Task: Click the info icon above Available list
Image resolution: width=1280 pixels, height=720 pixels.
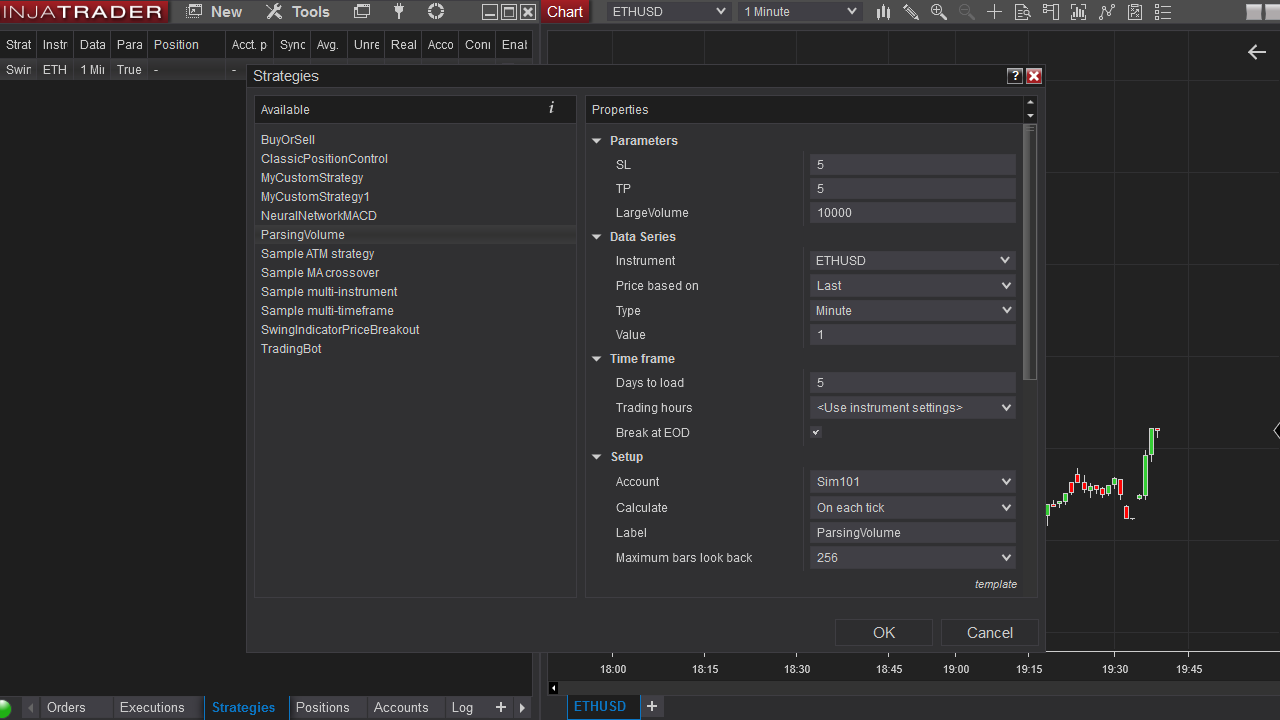Action: (551, 108)
